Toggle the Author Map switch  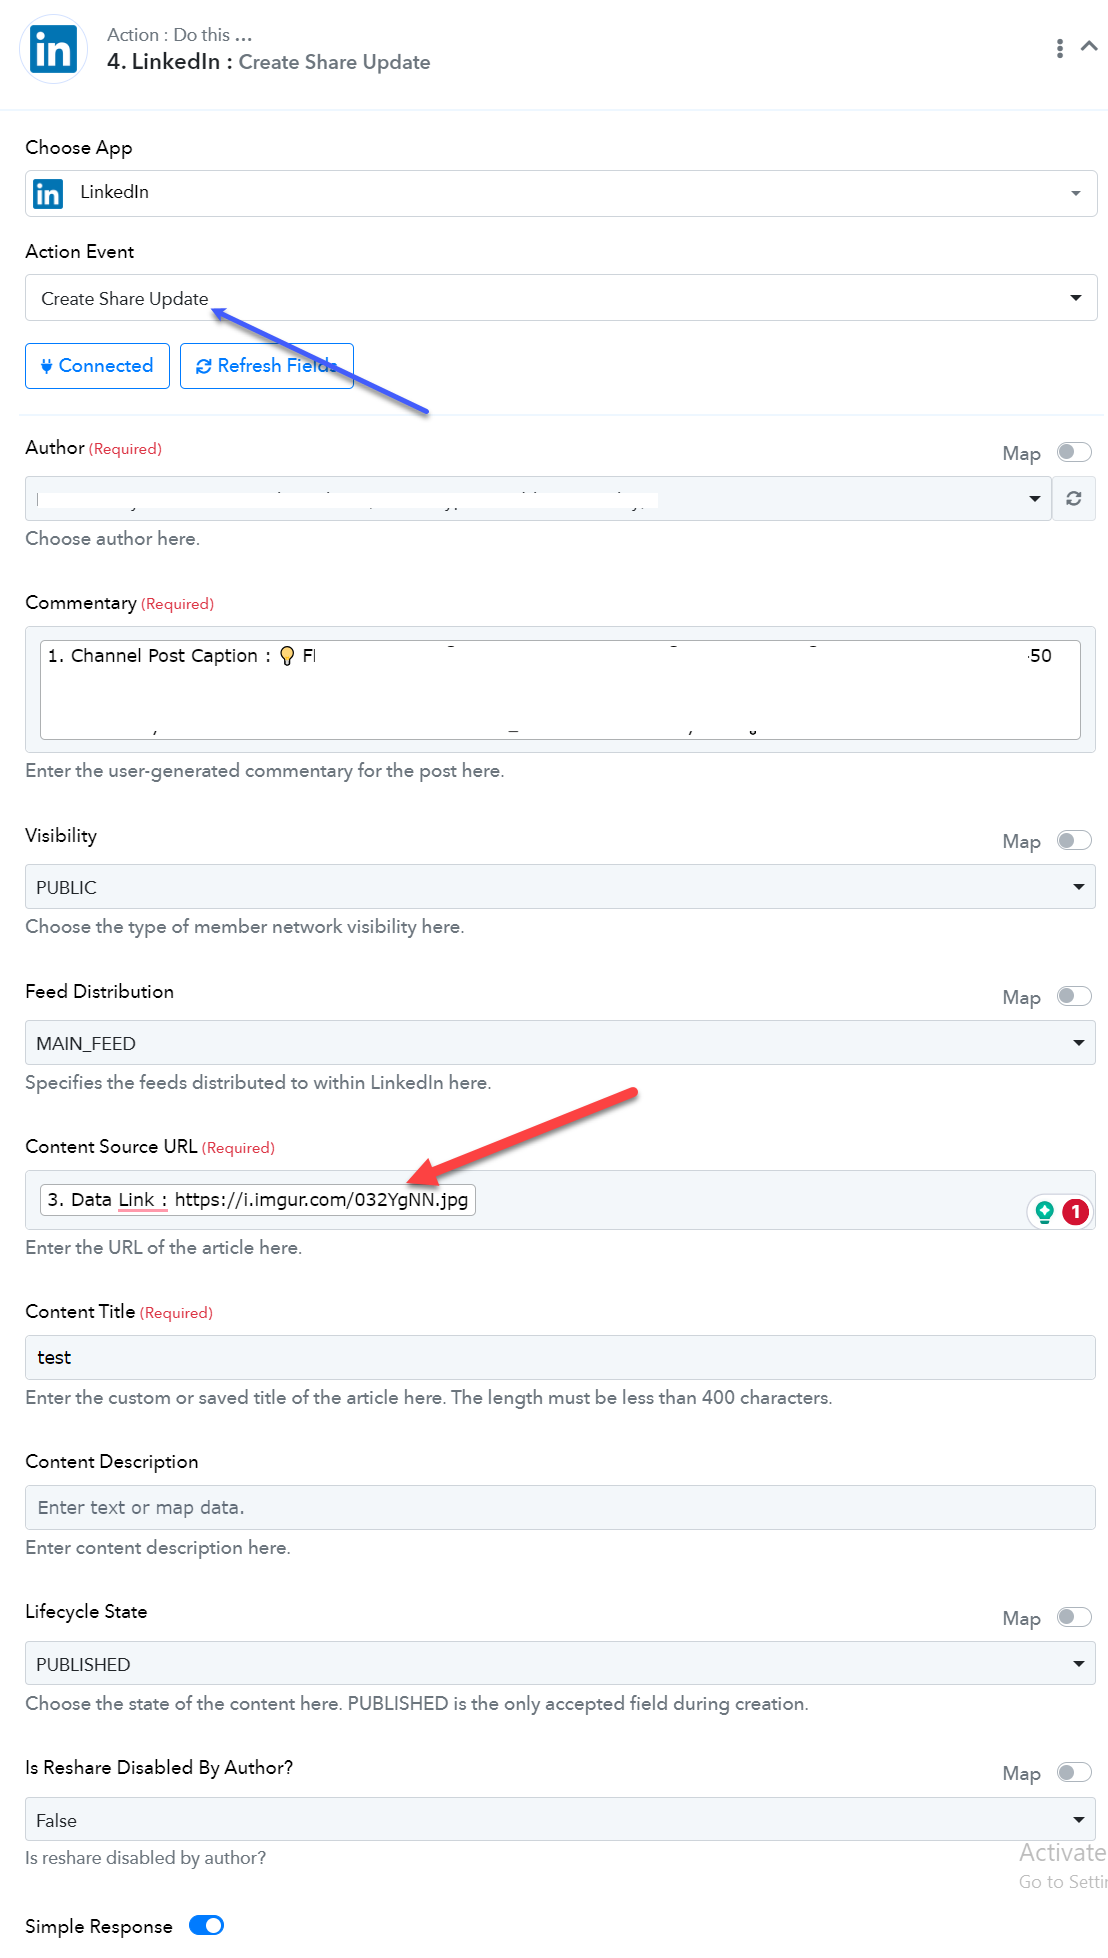[1074, 452]
